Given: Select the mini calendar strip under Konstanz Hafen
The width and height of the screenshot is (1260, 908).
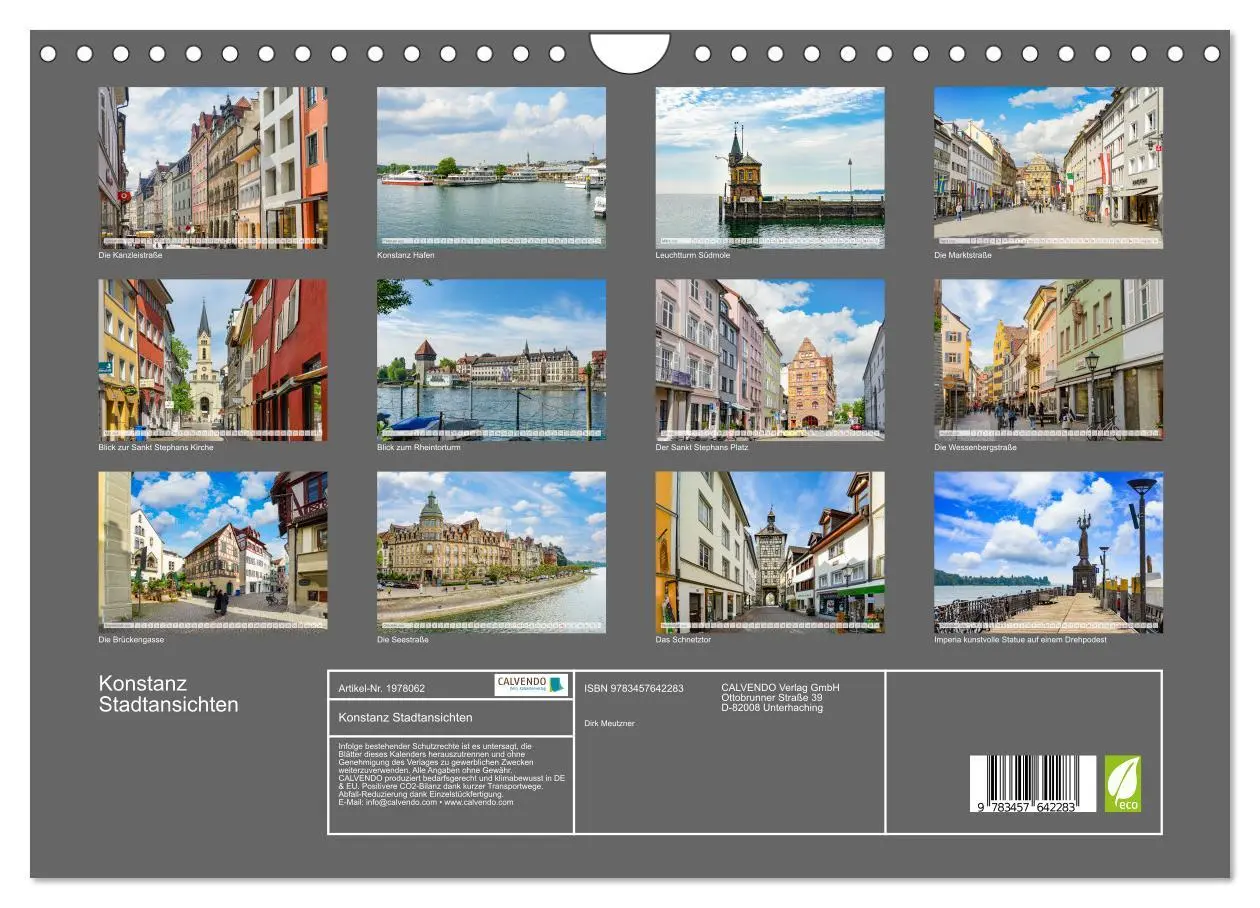Looking at the screenshot, I should [493, 240].
